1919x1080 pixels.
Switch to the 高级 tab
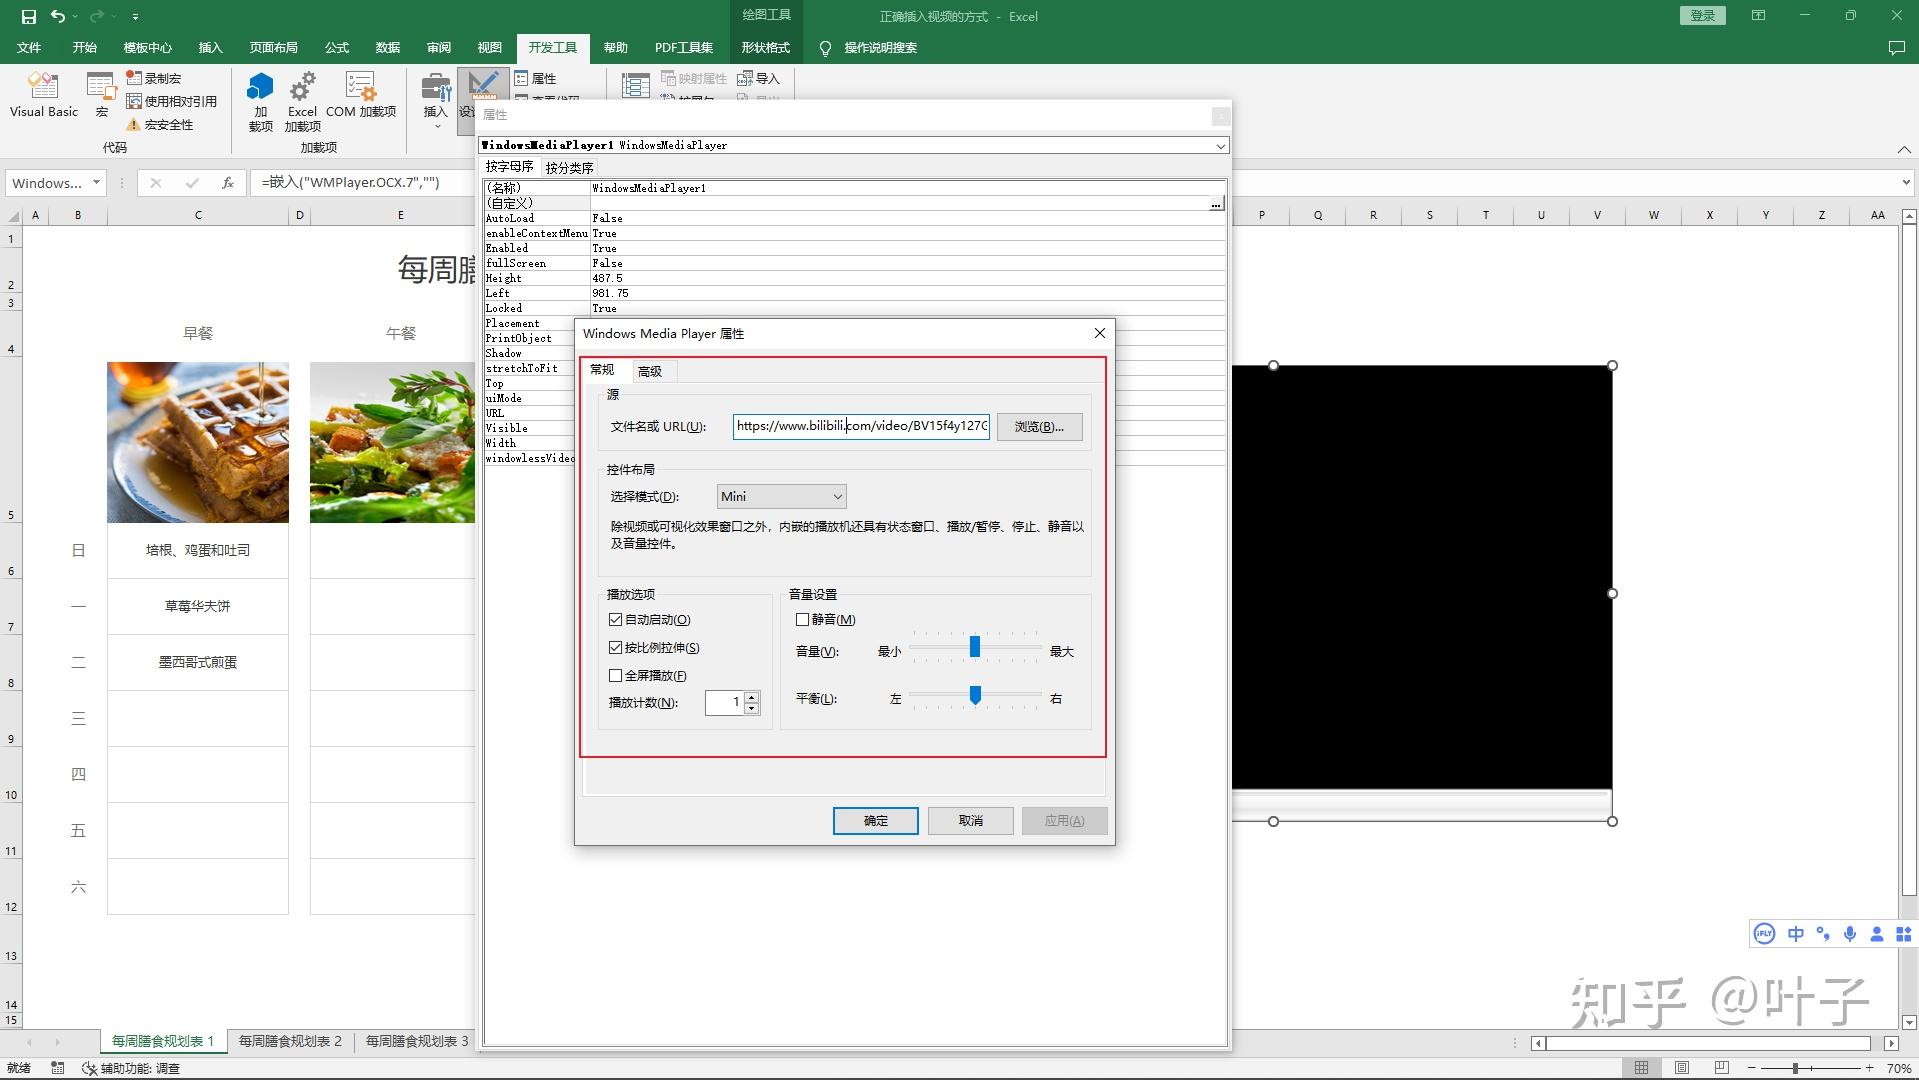click(x=650, y=371)
